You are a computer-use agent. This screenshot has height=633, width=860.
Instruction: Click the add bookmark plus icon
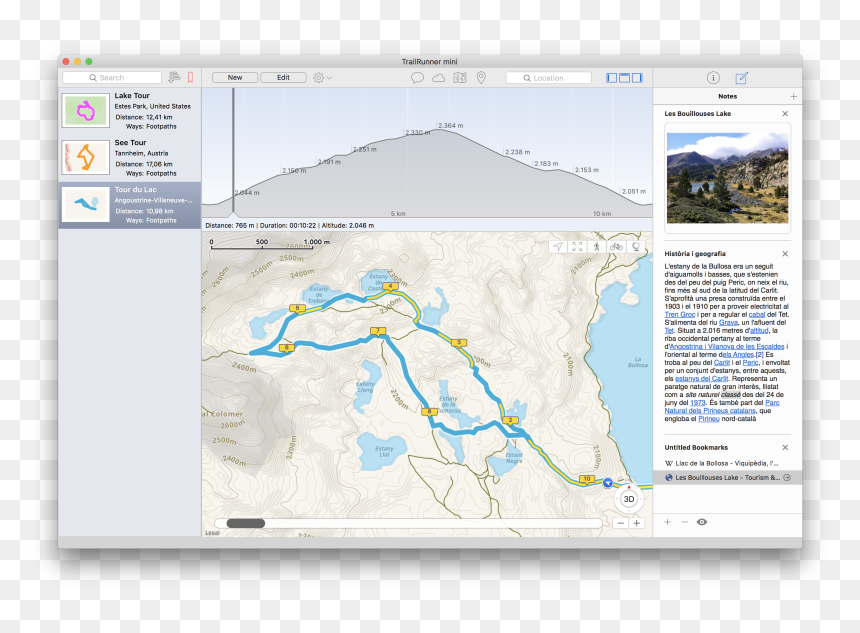click(667, 522)
